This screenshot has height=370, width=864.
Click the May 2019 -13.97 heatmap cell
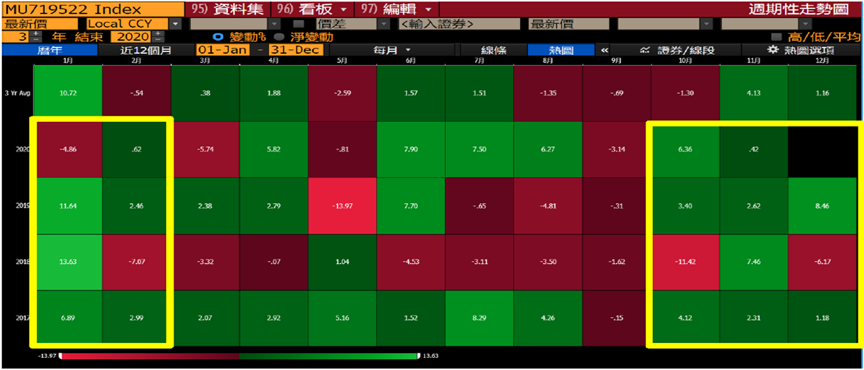tap(342, 206)
